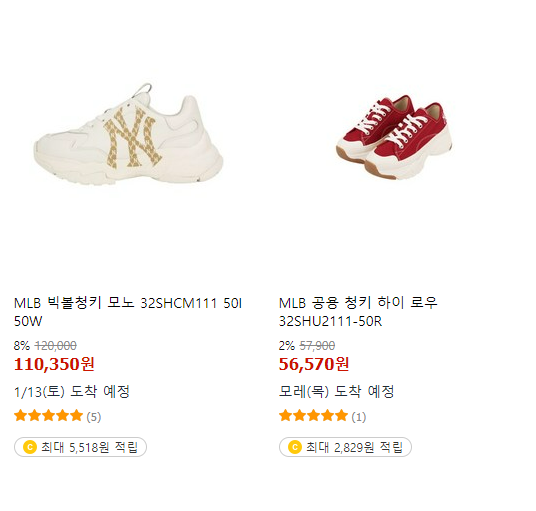Click the 56,570원 sale price
This screenshot has height=511, width=536.
[x=314, y=364]
